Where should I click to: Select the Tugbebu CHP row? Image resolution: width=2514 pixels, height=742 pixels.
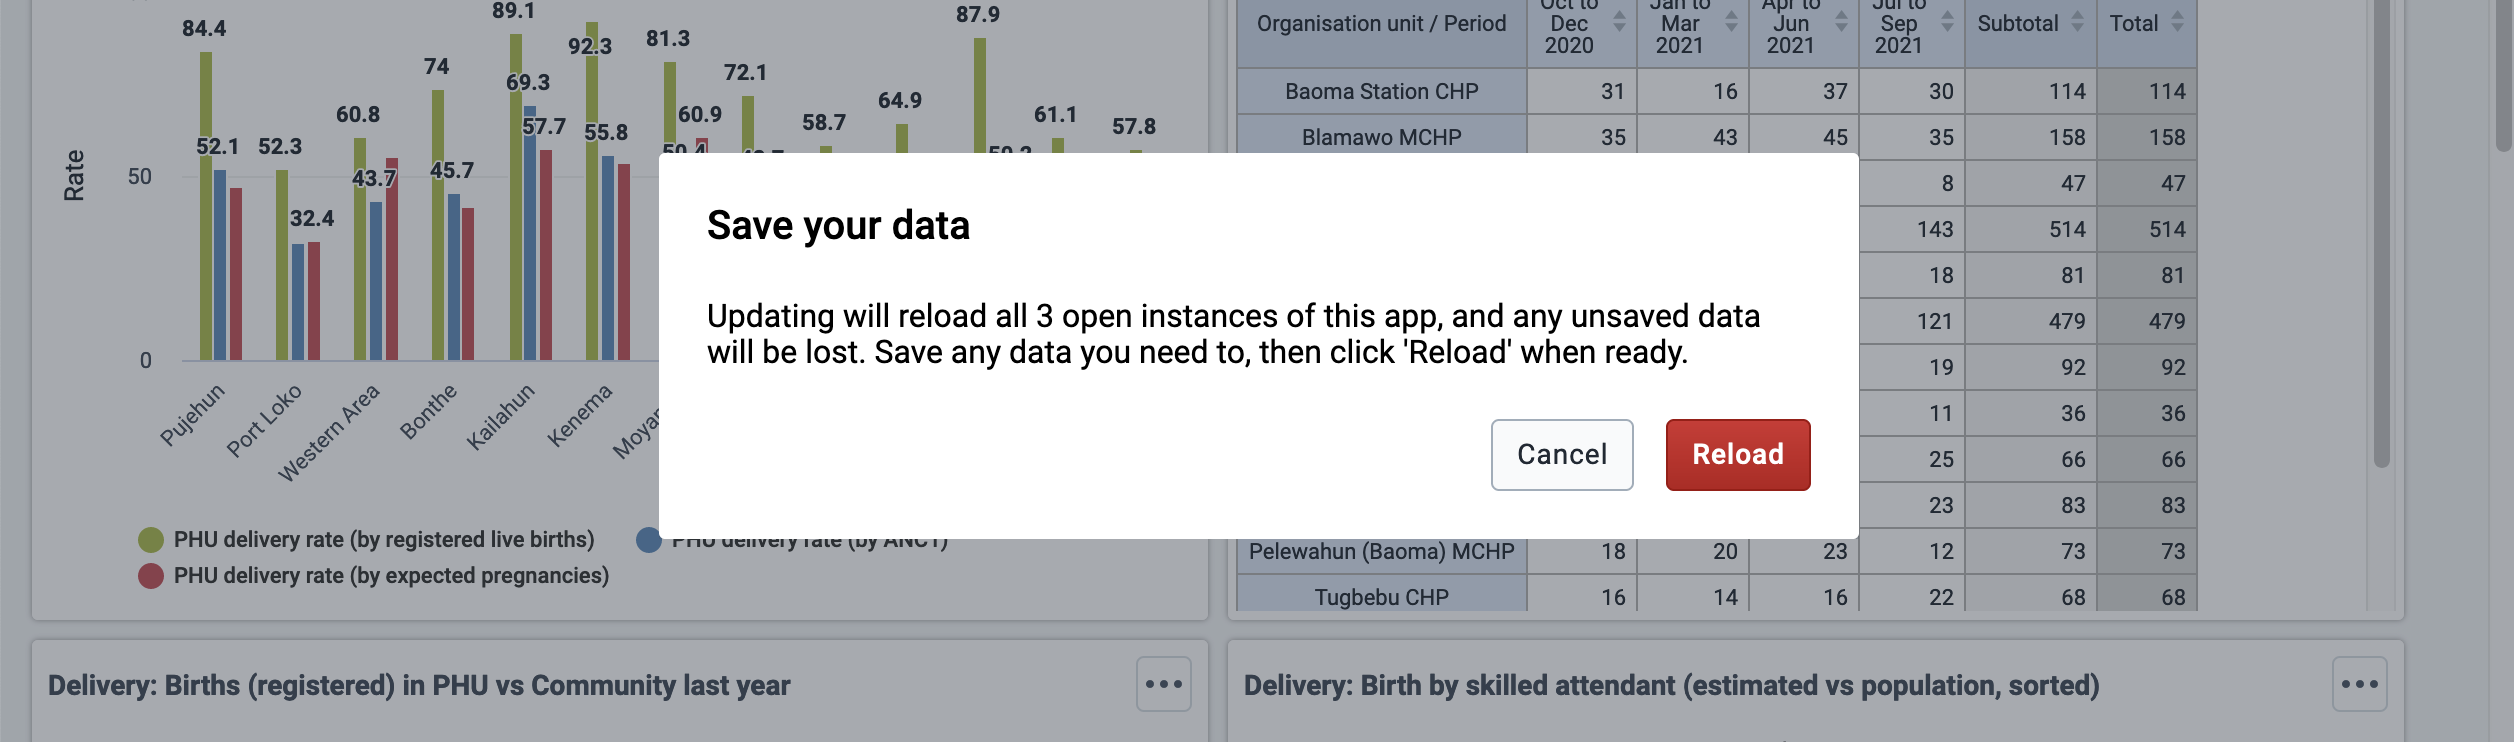[x=1381, y=597]
